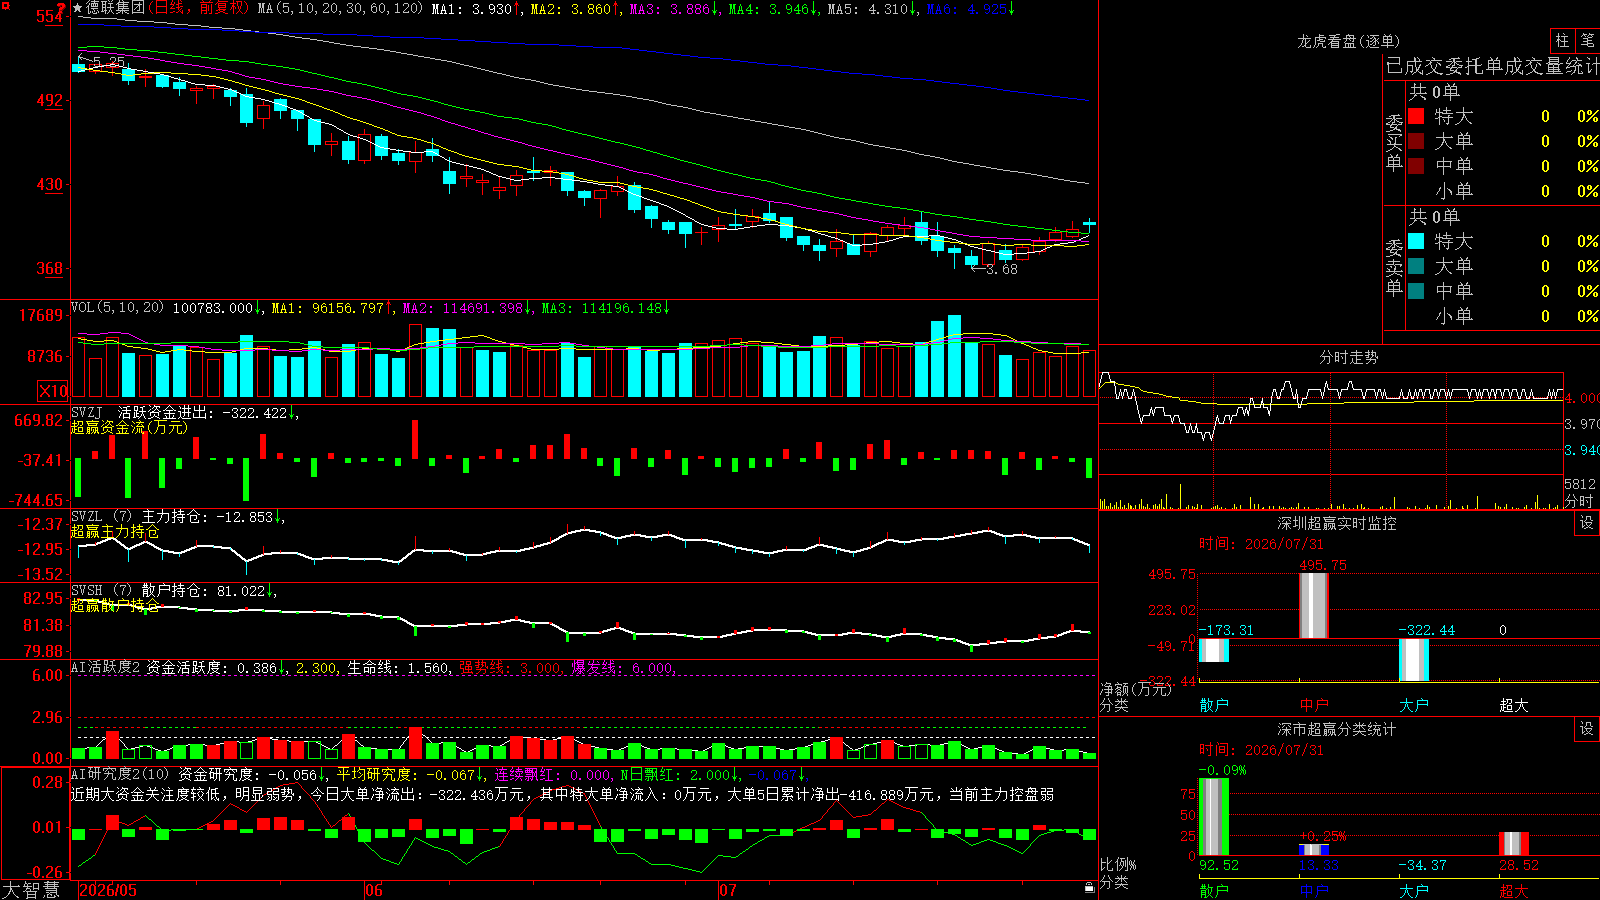Click the AI活跃度2 indicator label
This screenshot has height=900, width=1600.
click(106, 667)
